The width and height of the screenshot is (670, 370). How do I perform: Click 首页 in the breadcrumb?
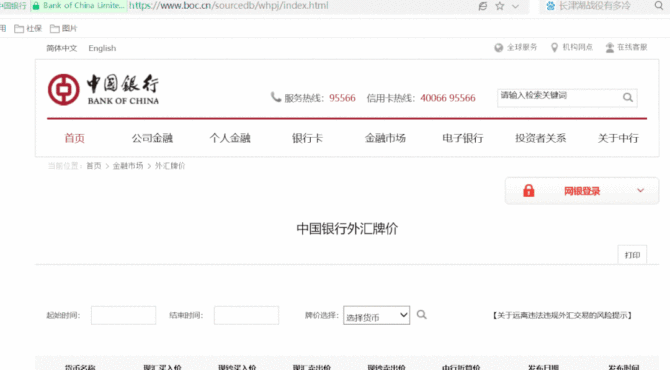coord(94,166)
